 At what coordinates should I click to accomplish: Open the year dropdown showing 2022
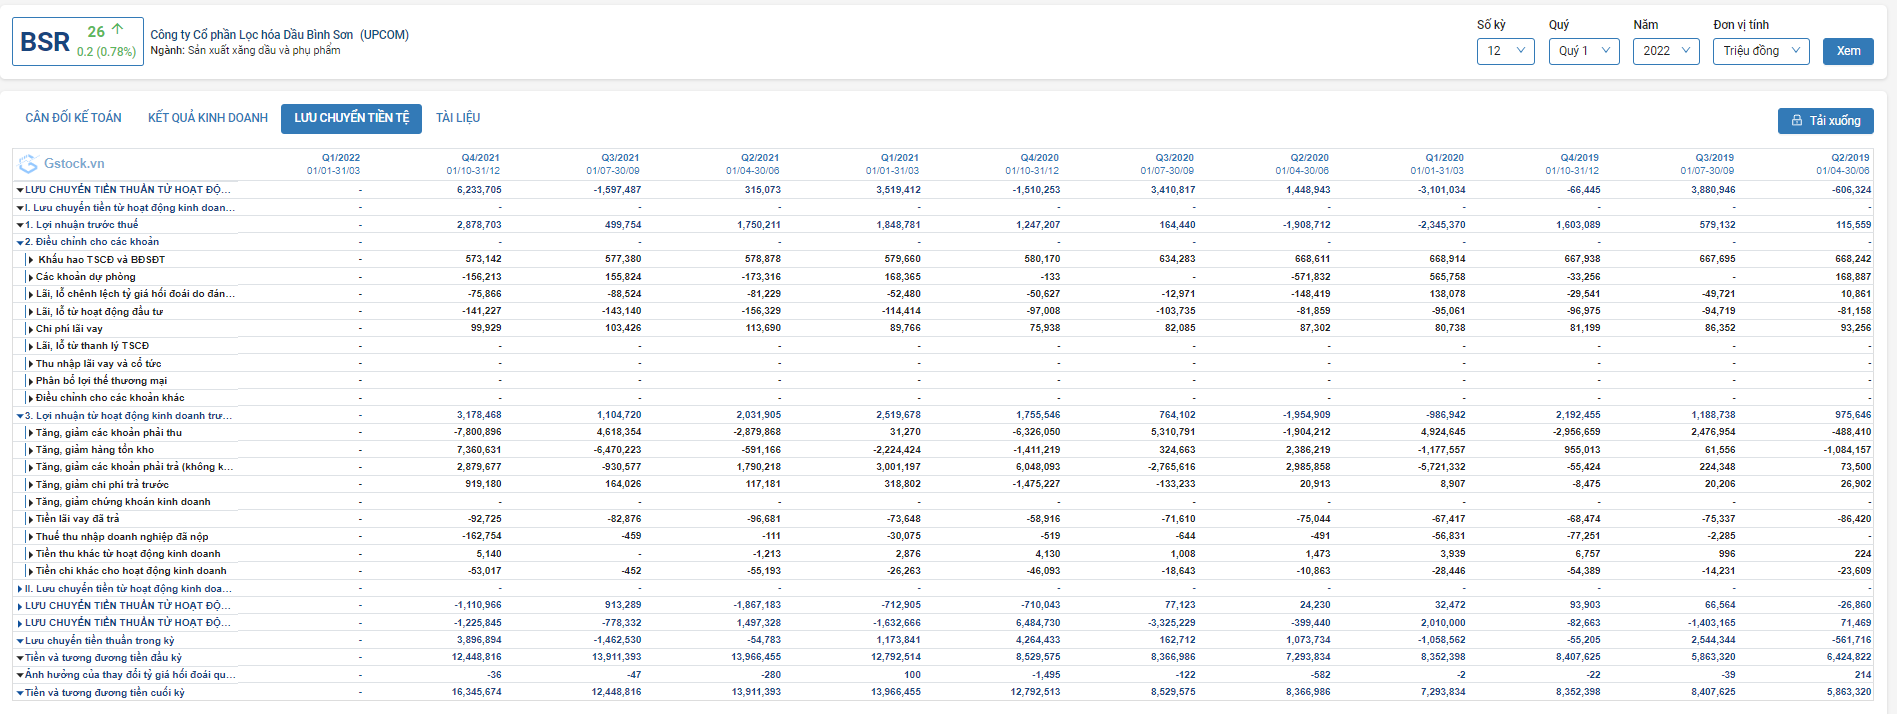(1665, 51)
